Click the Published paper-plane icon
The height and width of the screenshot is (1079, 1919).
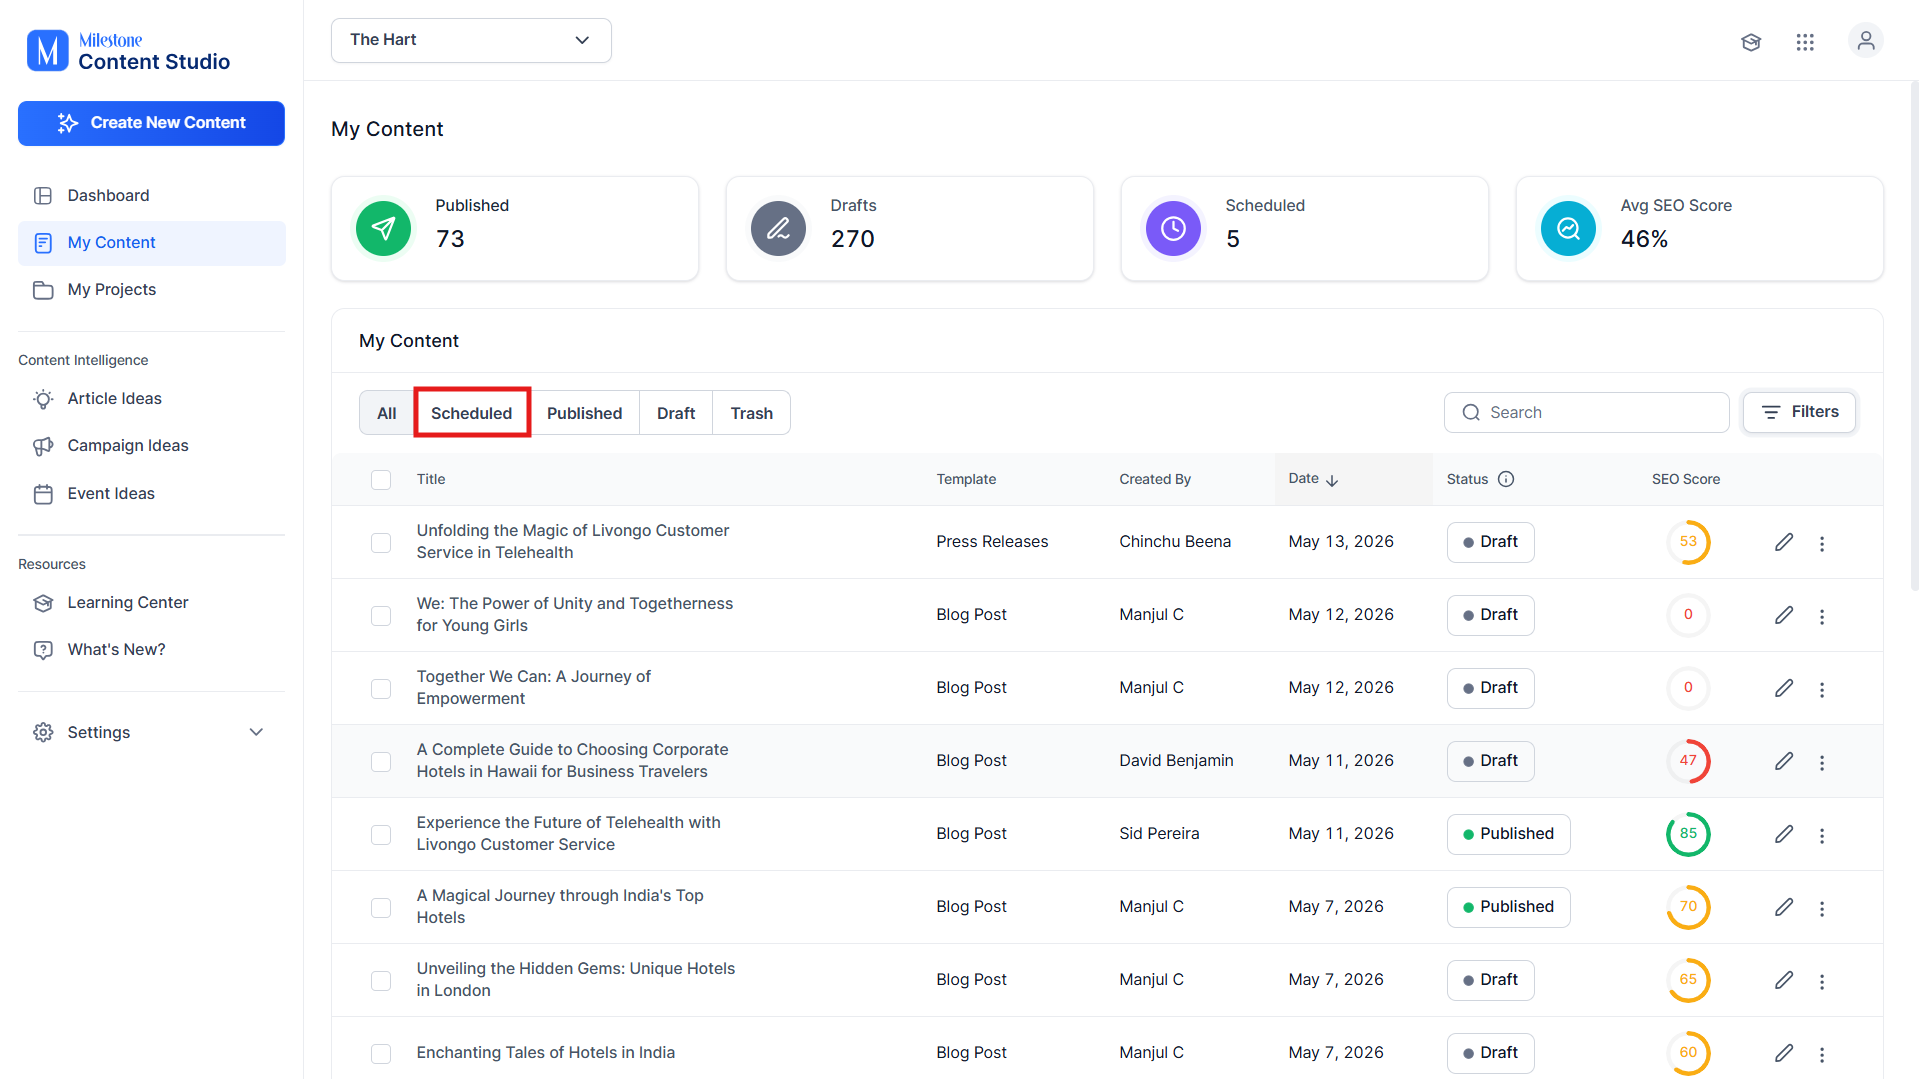pyautogui.click(x=383, y=229)
